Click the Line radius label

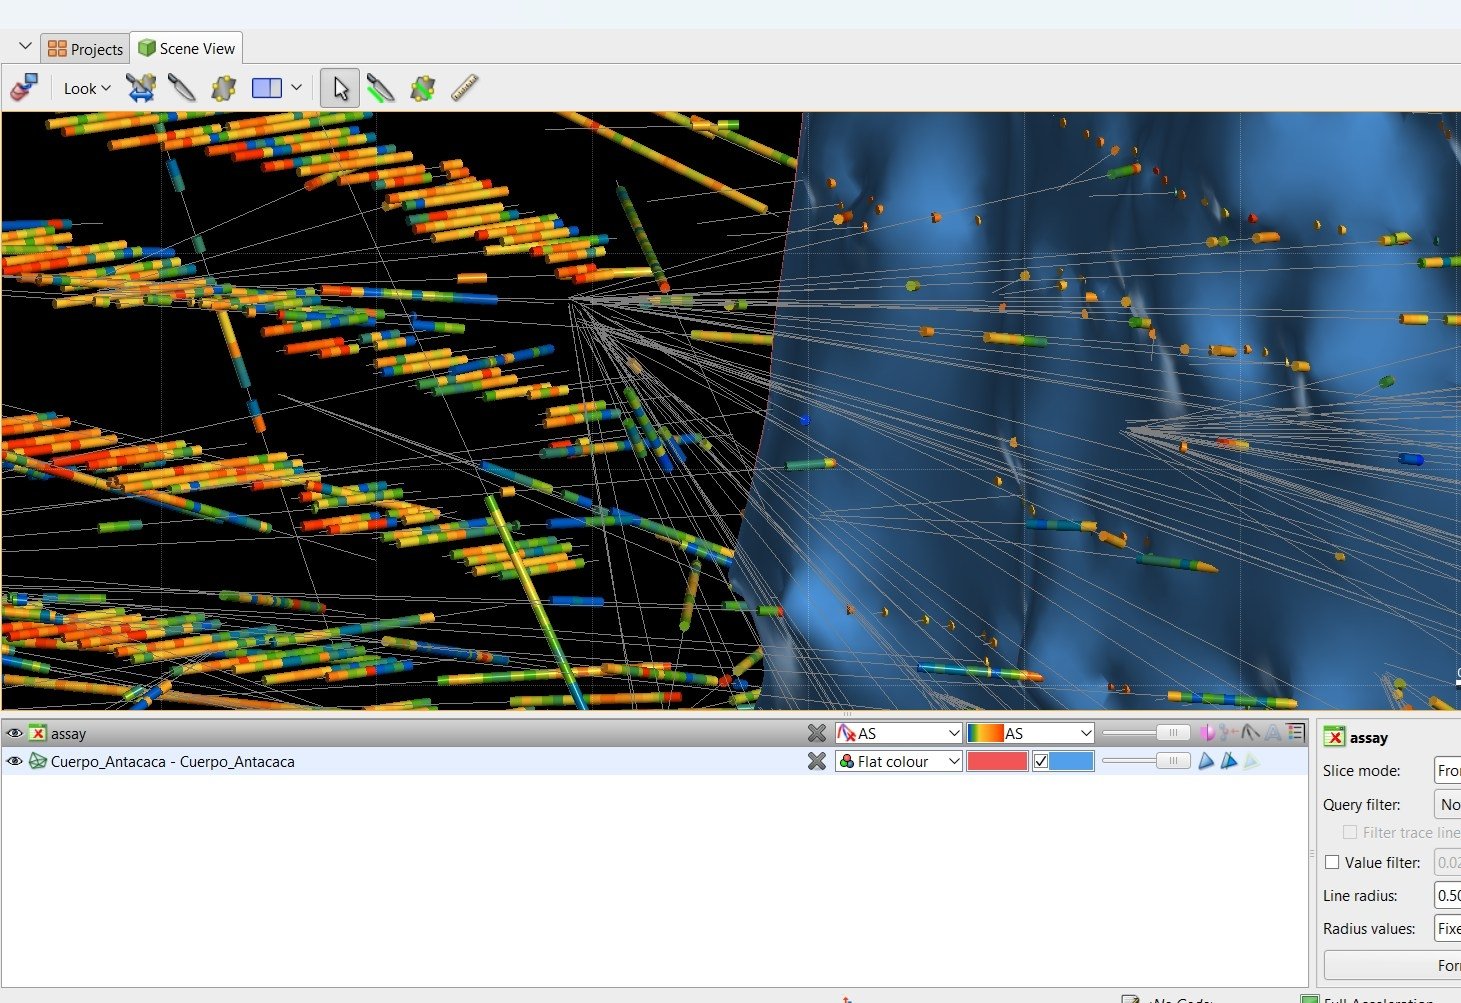click(x=1360, y=895)
